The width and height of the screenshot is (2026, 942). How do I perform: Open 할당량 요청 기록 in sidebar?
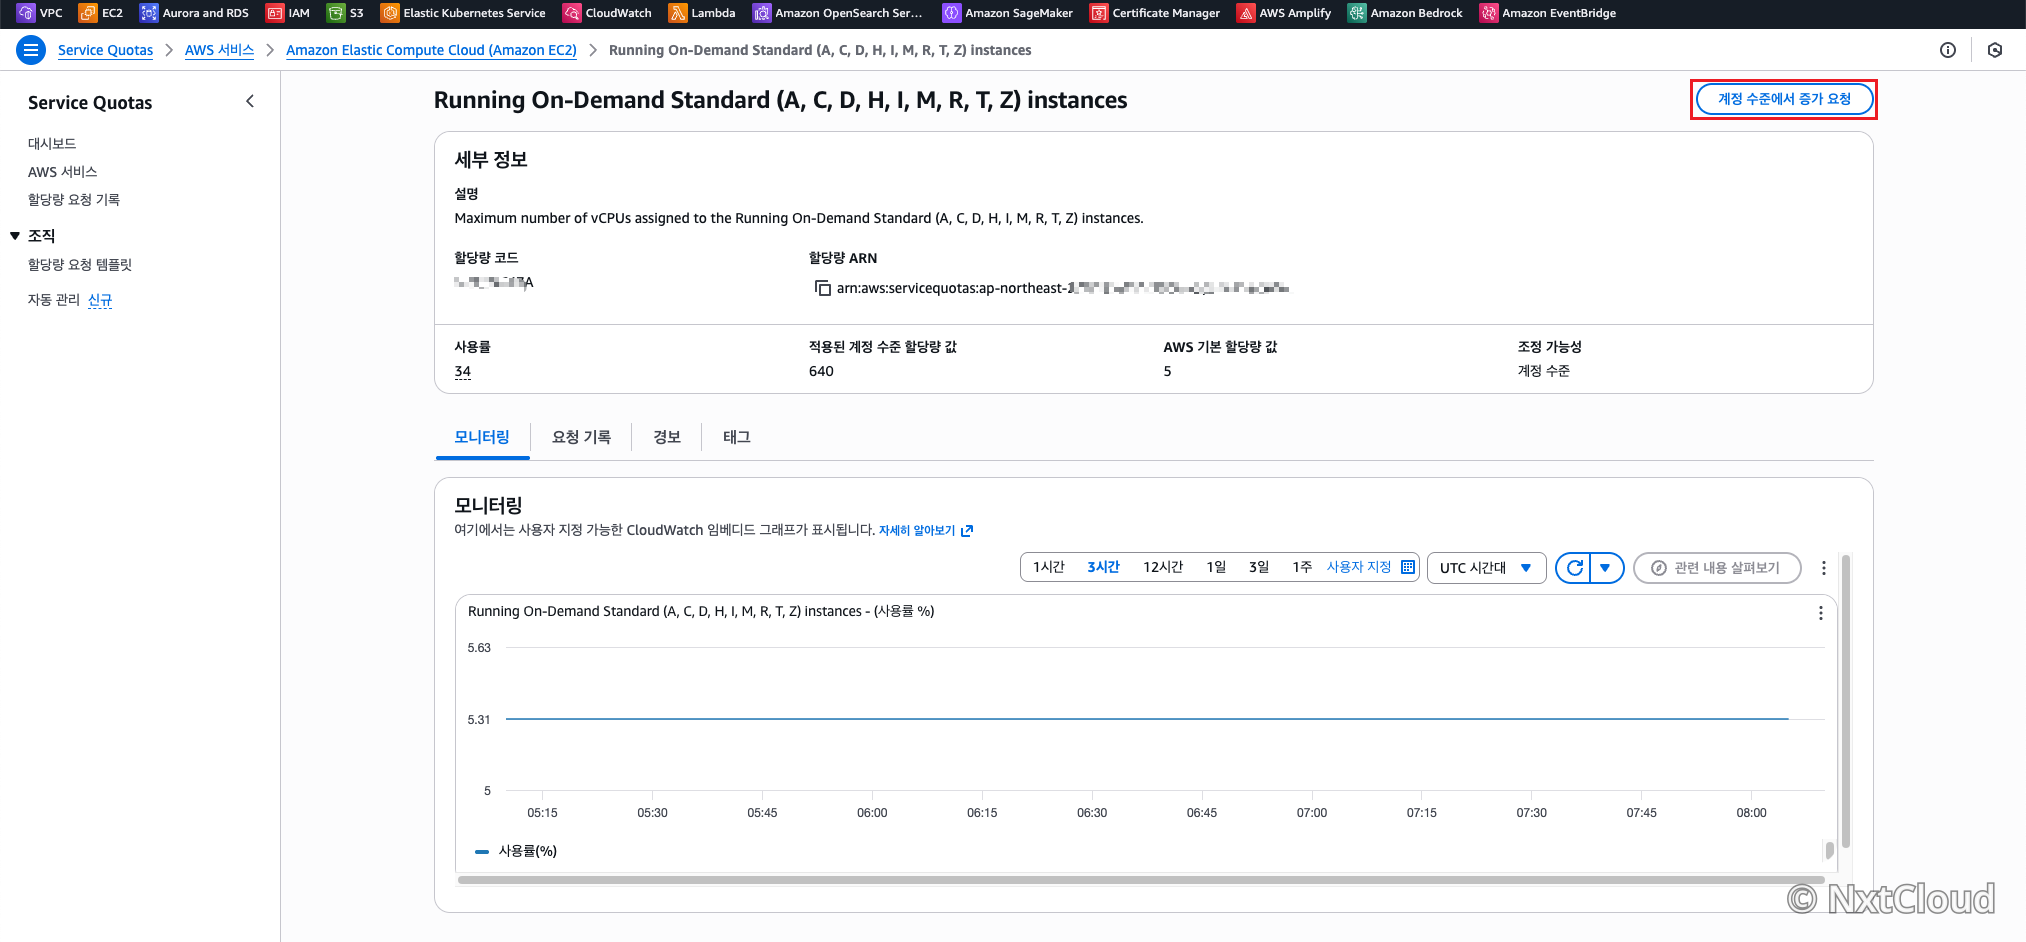74,200
